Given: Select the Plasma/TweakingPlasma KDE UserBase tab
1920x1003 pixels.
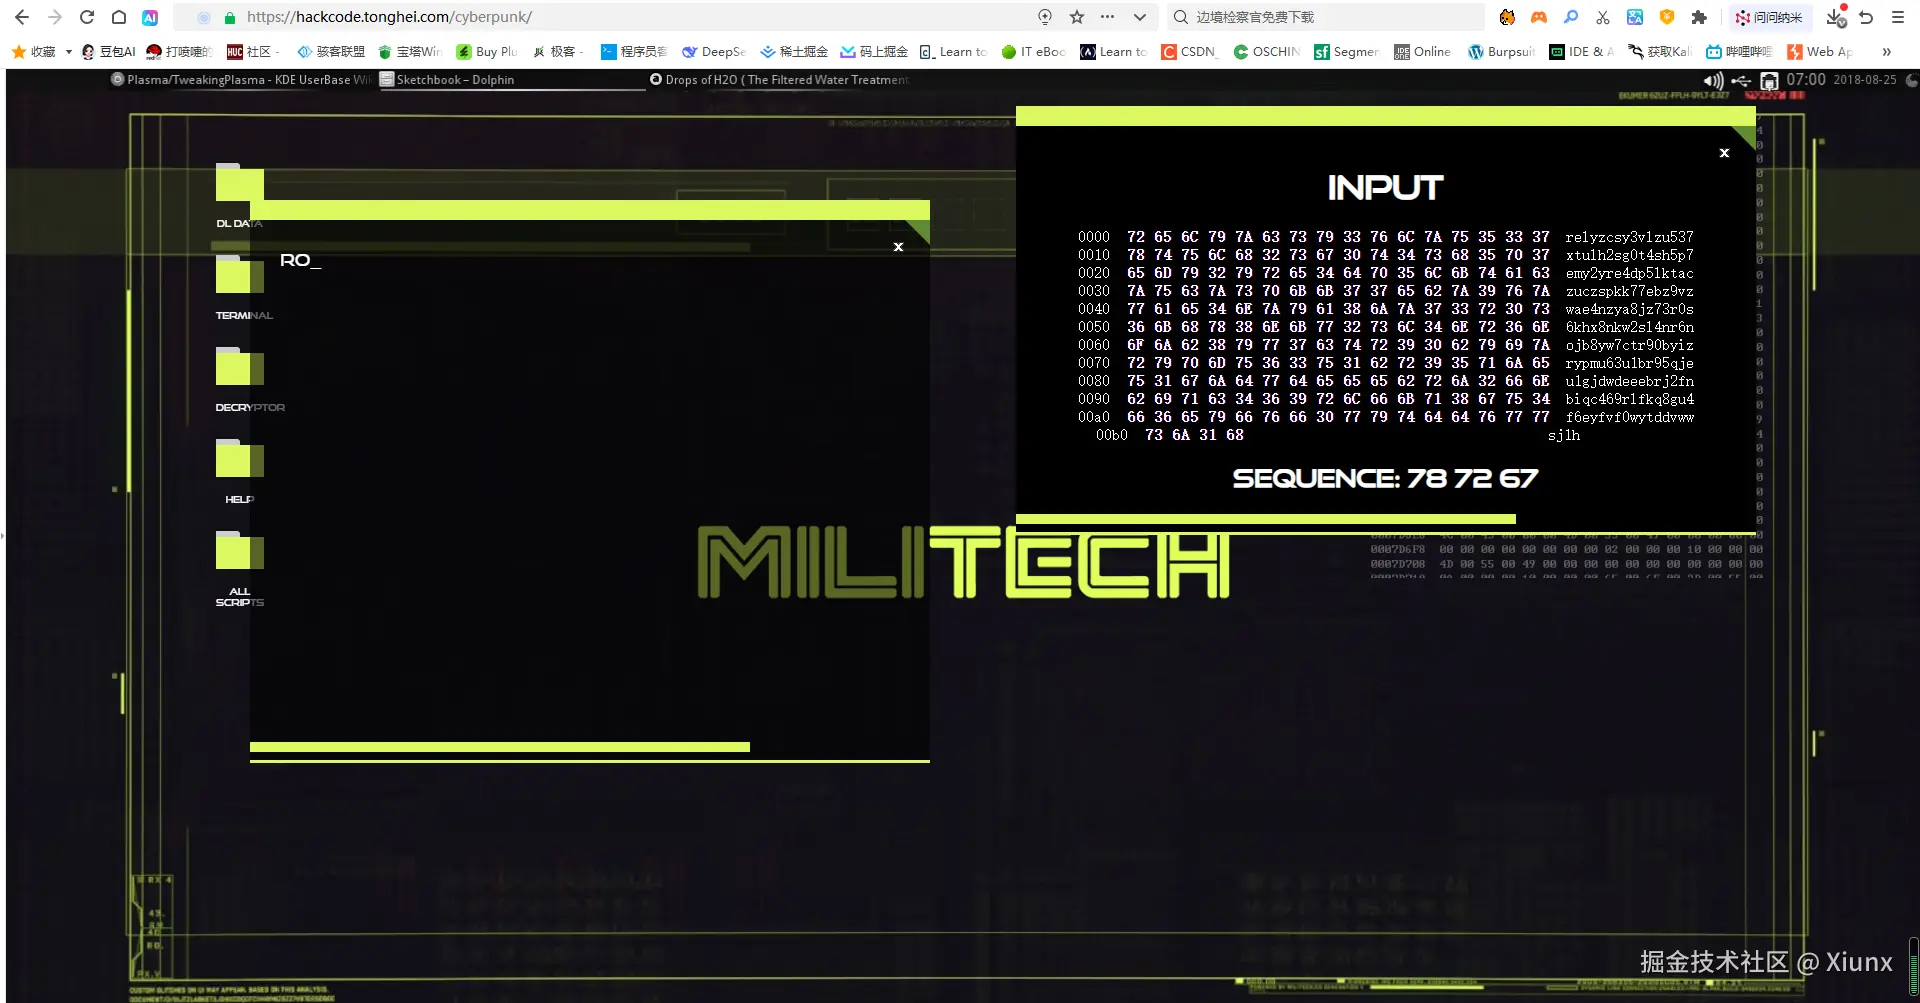Looking at the screenshot, I should (x=240, y=80).
